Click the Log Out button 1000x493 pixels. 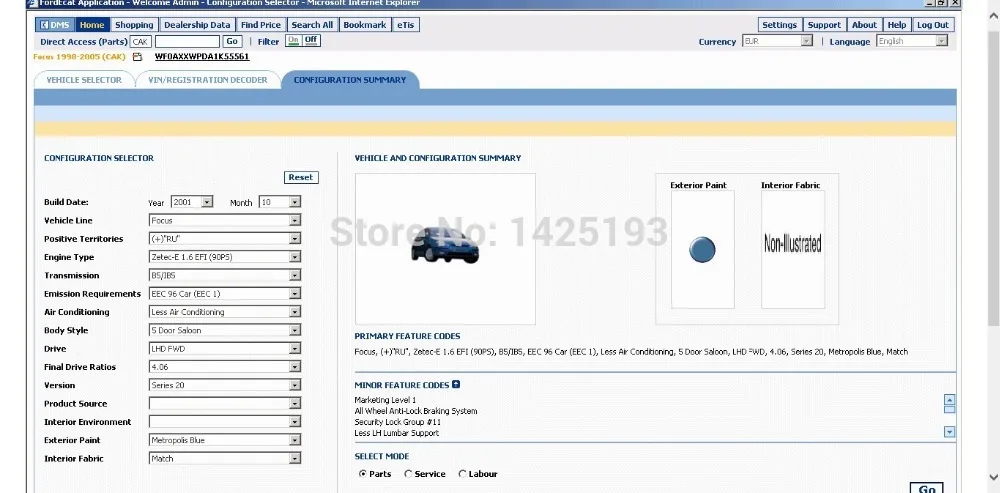pos(933,25)
